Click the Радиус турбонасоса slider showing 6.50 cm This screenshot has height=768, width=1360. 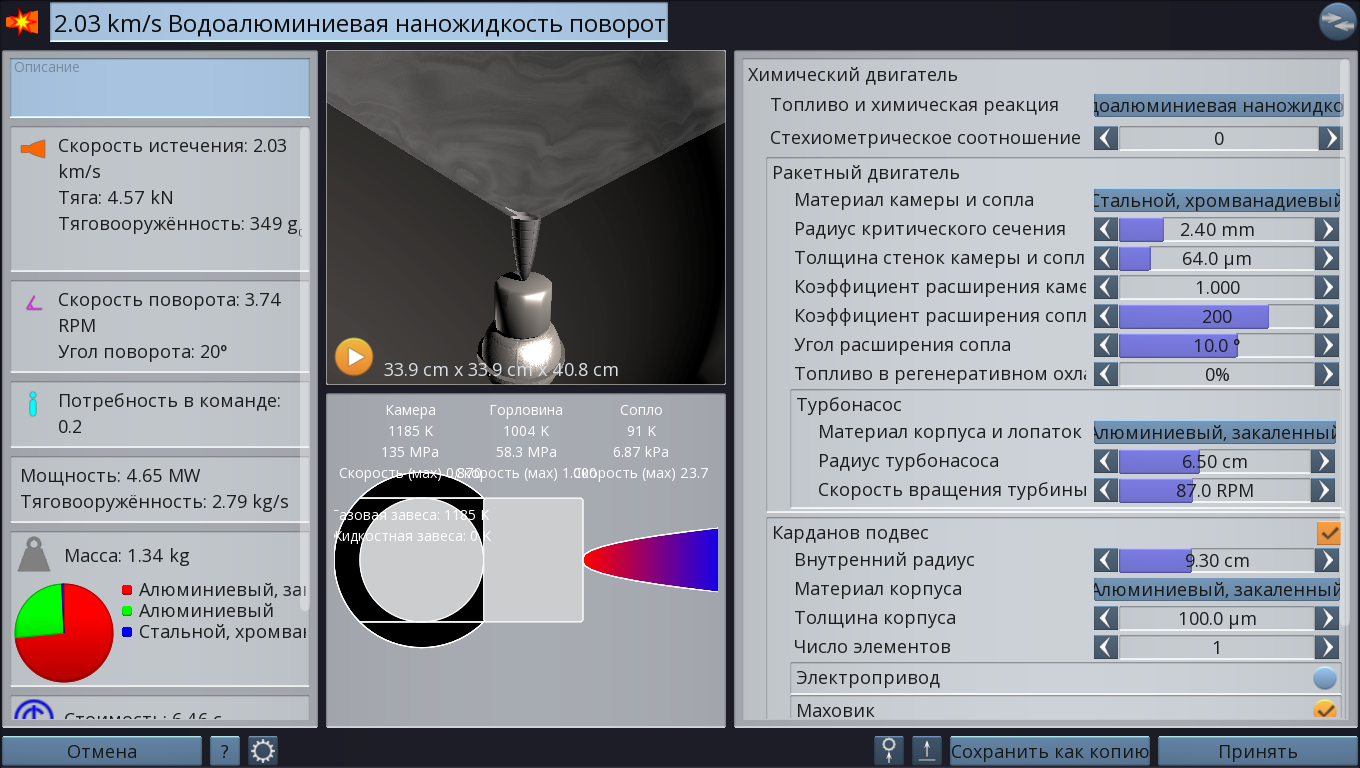tap(1214, 462)
